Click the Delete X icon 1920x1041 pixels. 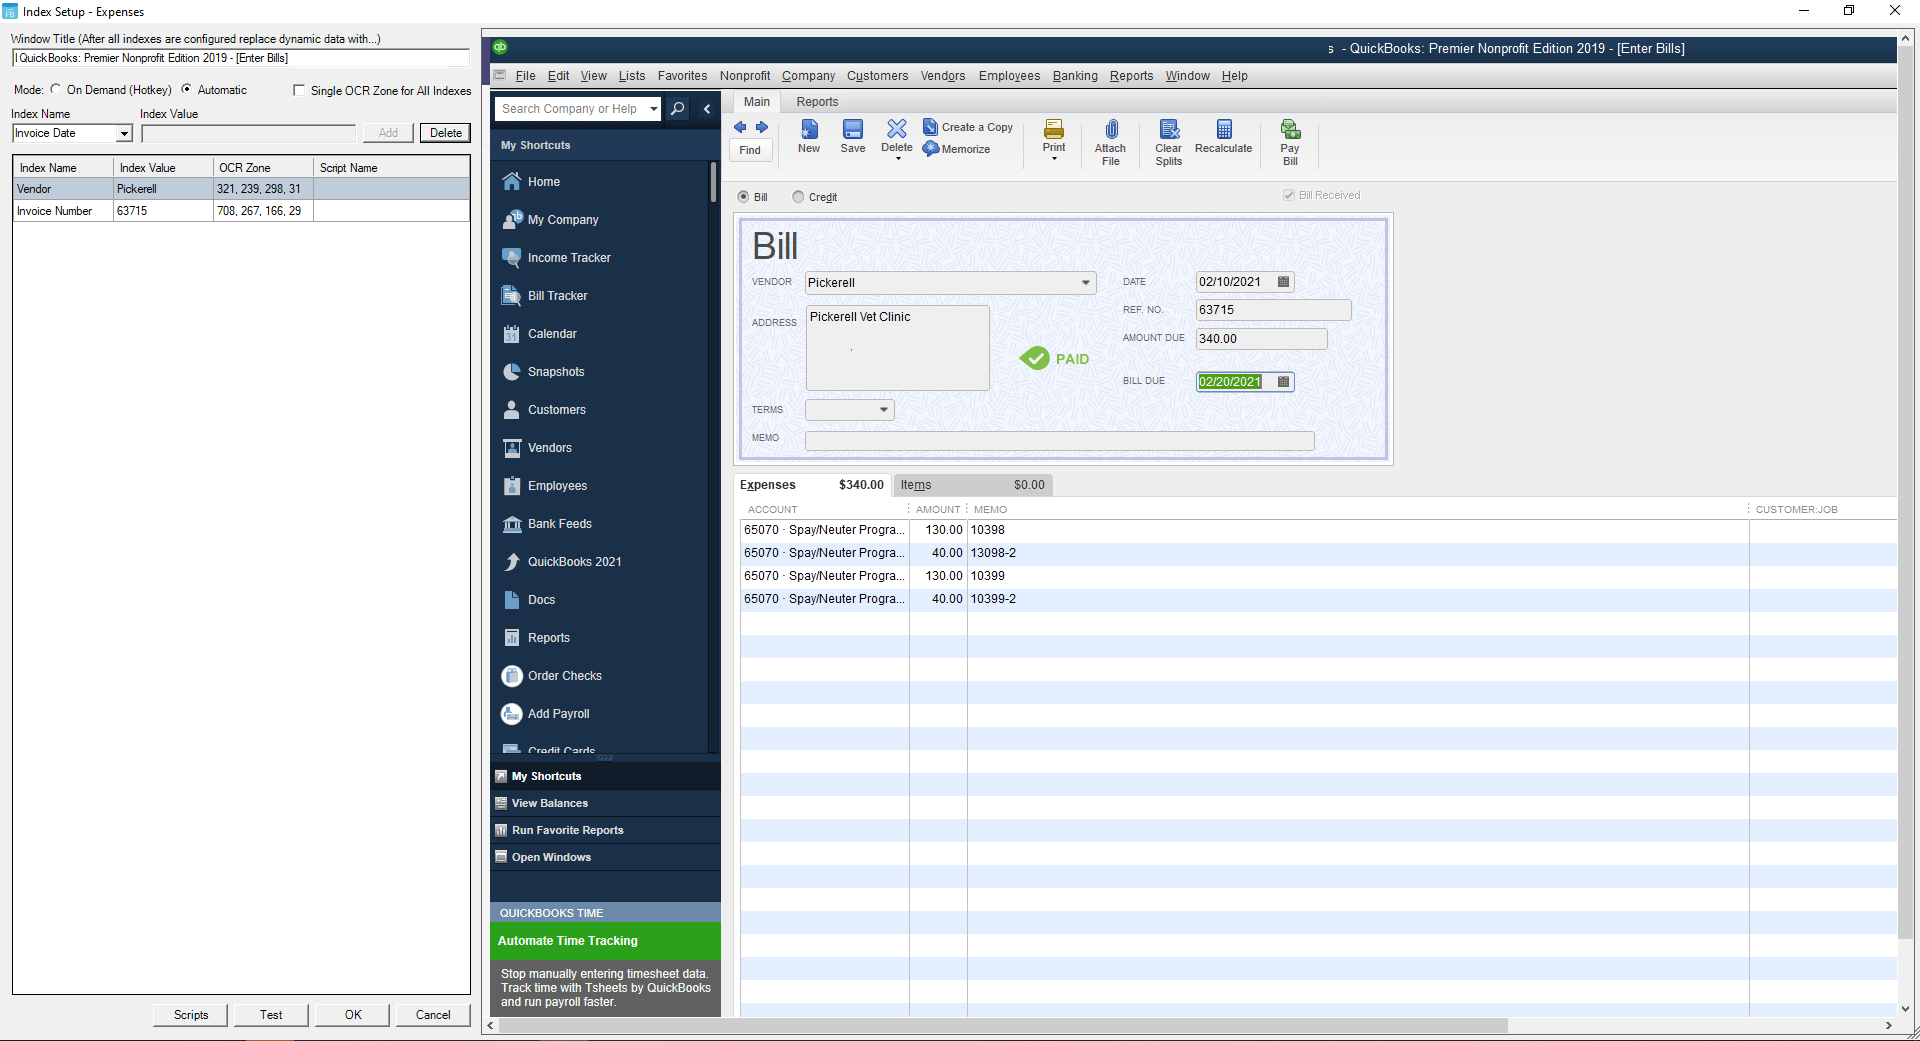897,128
